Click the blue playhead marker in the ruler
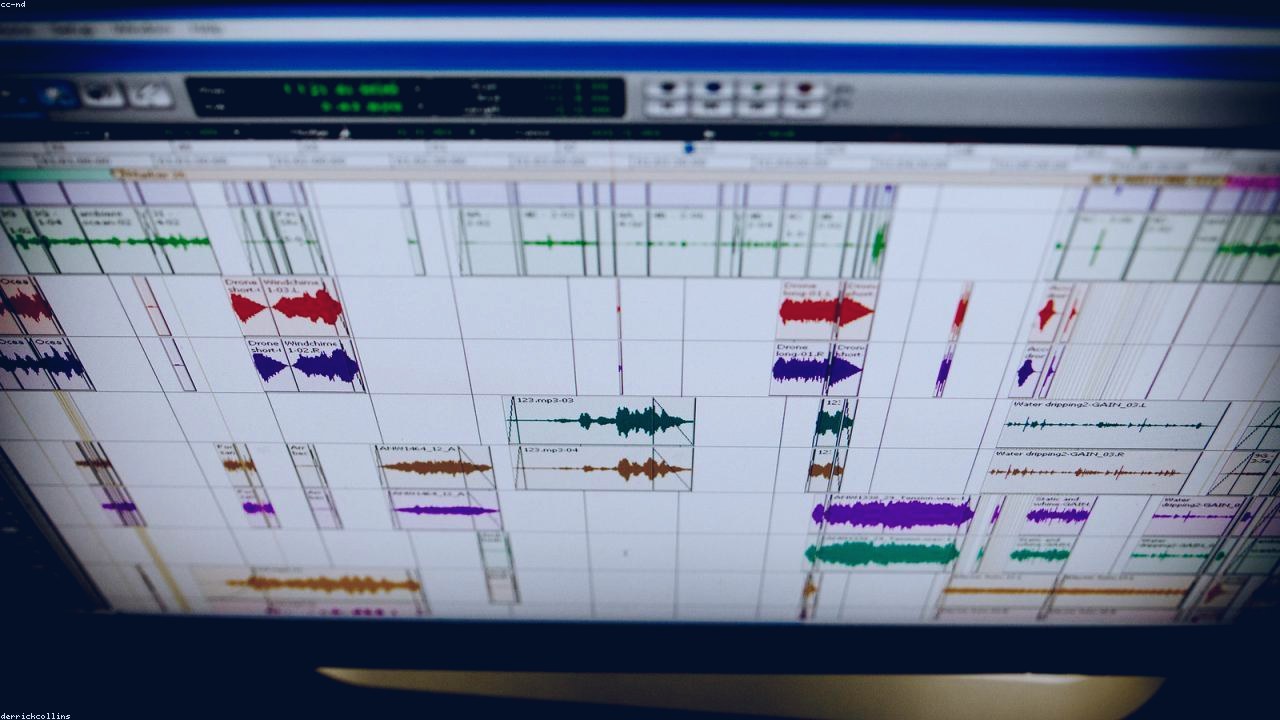 [689, 148]
